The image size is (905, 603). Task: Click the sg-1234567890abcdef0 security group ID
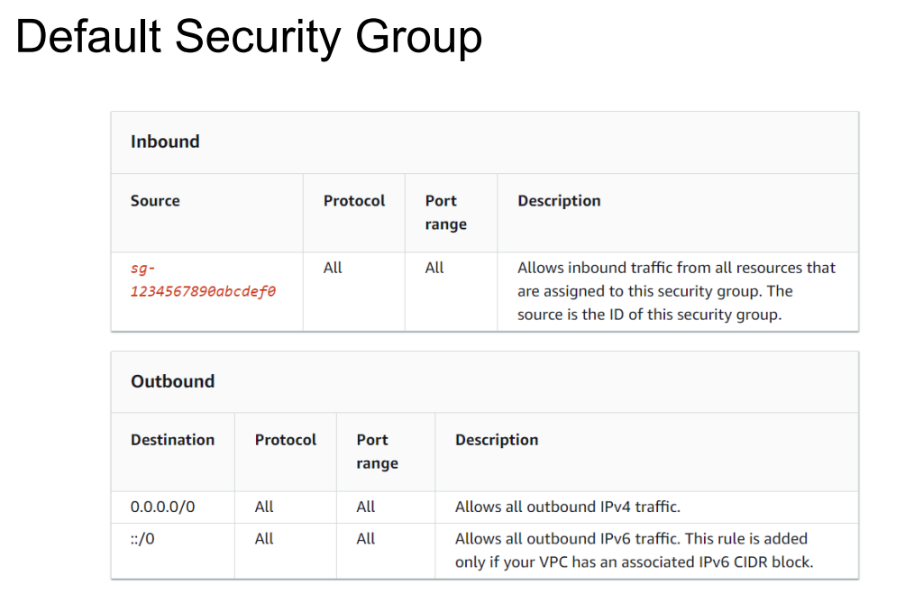tap(203, 280)
